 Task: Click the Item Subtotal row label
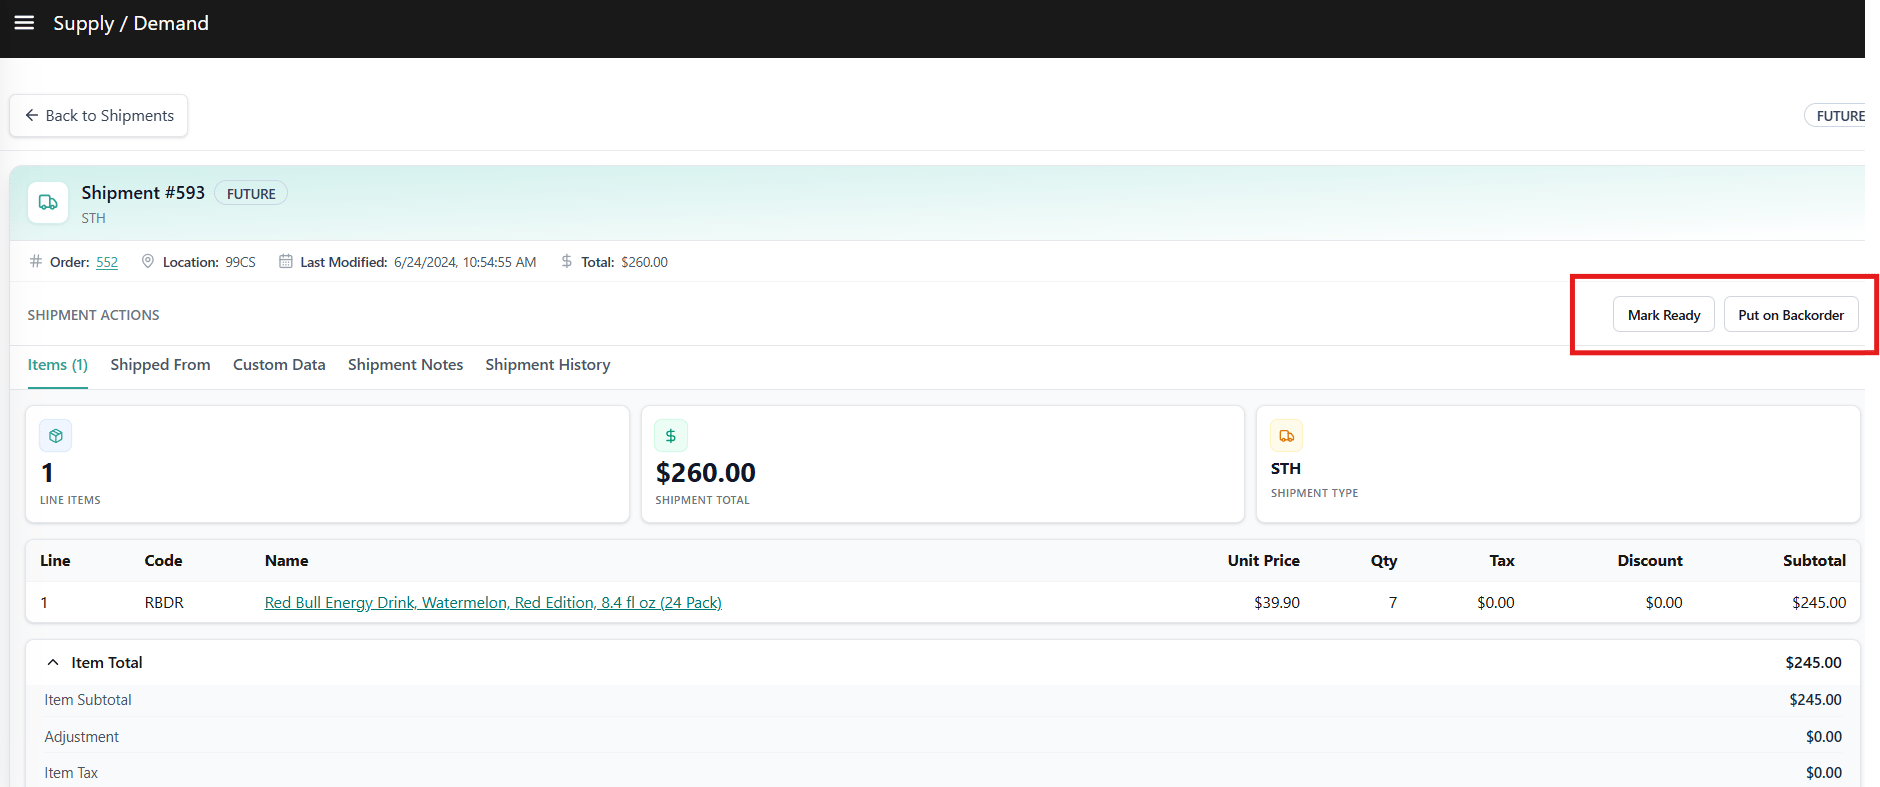pos(88,700)
